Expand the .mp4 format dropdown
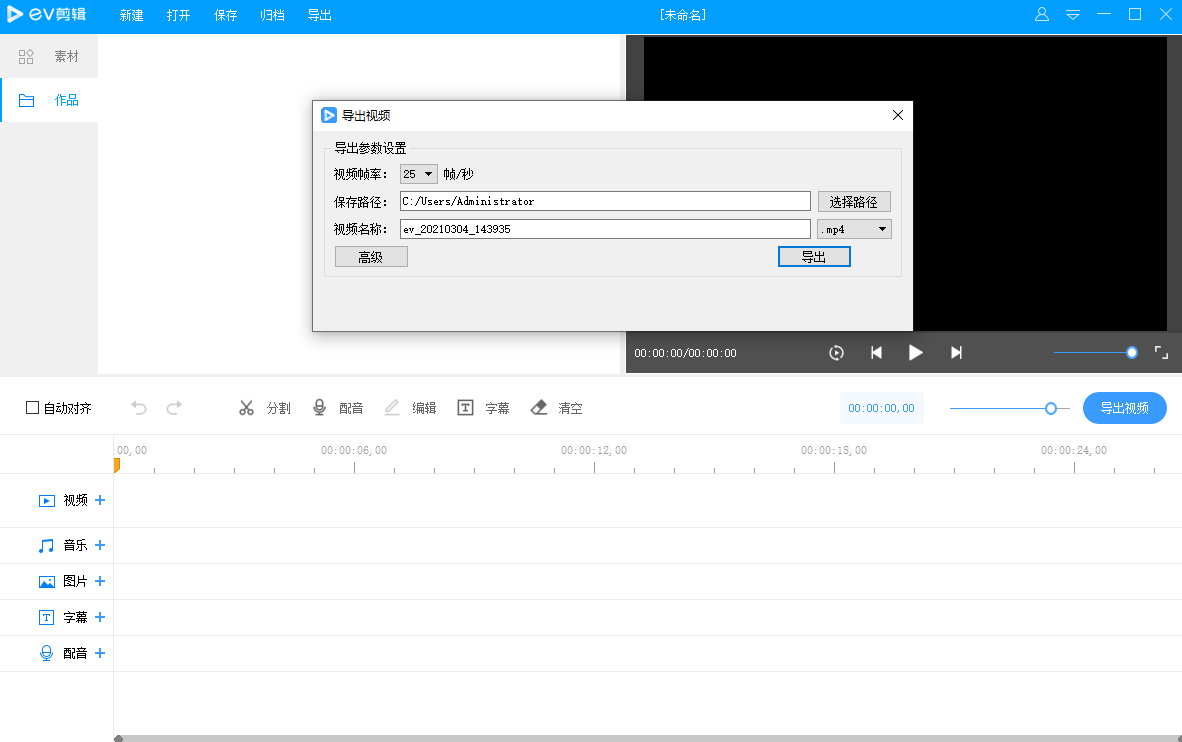Screen dimensions: 1182x742 click(854, 229)
